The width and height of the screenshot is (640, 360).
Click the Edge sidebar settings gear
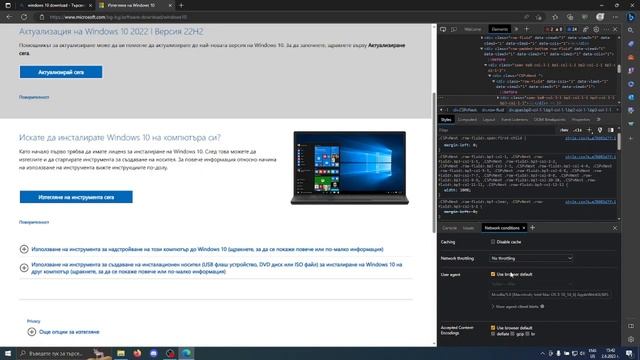631,339
